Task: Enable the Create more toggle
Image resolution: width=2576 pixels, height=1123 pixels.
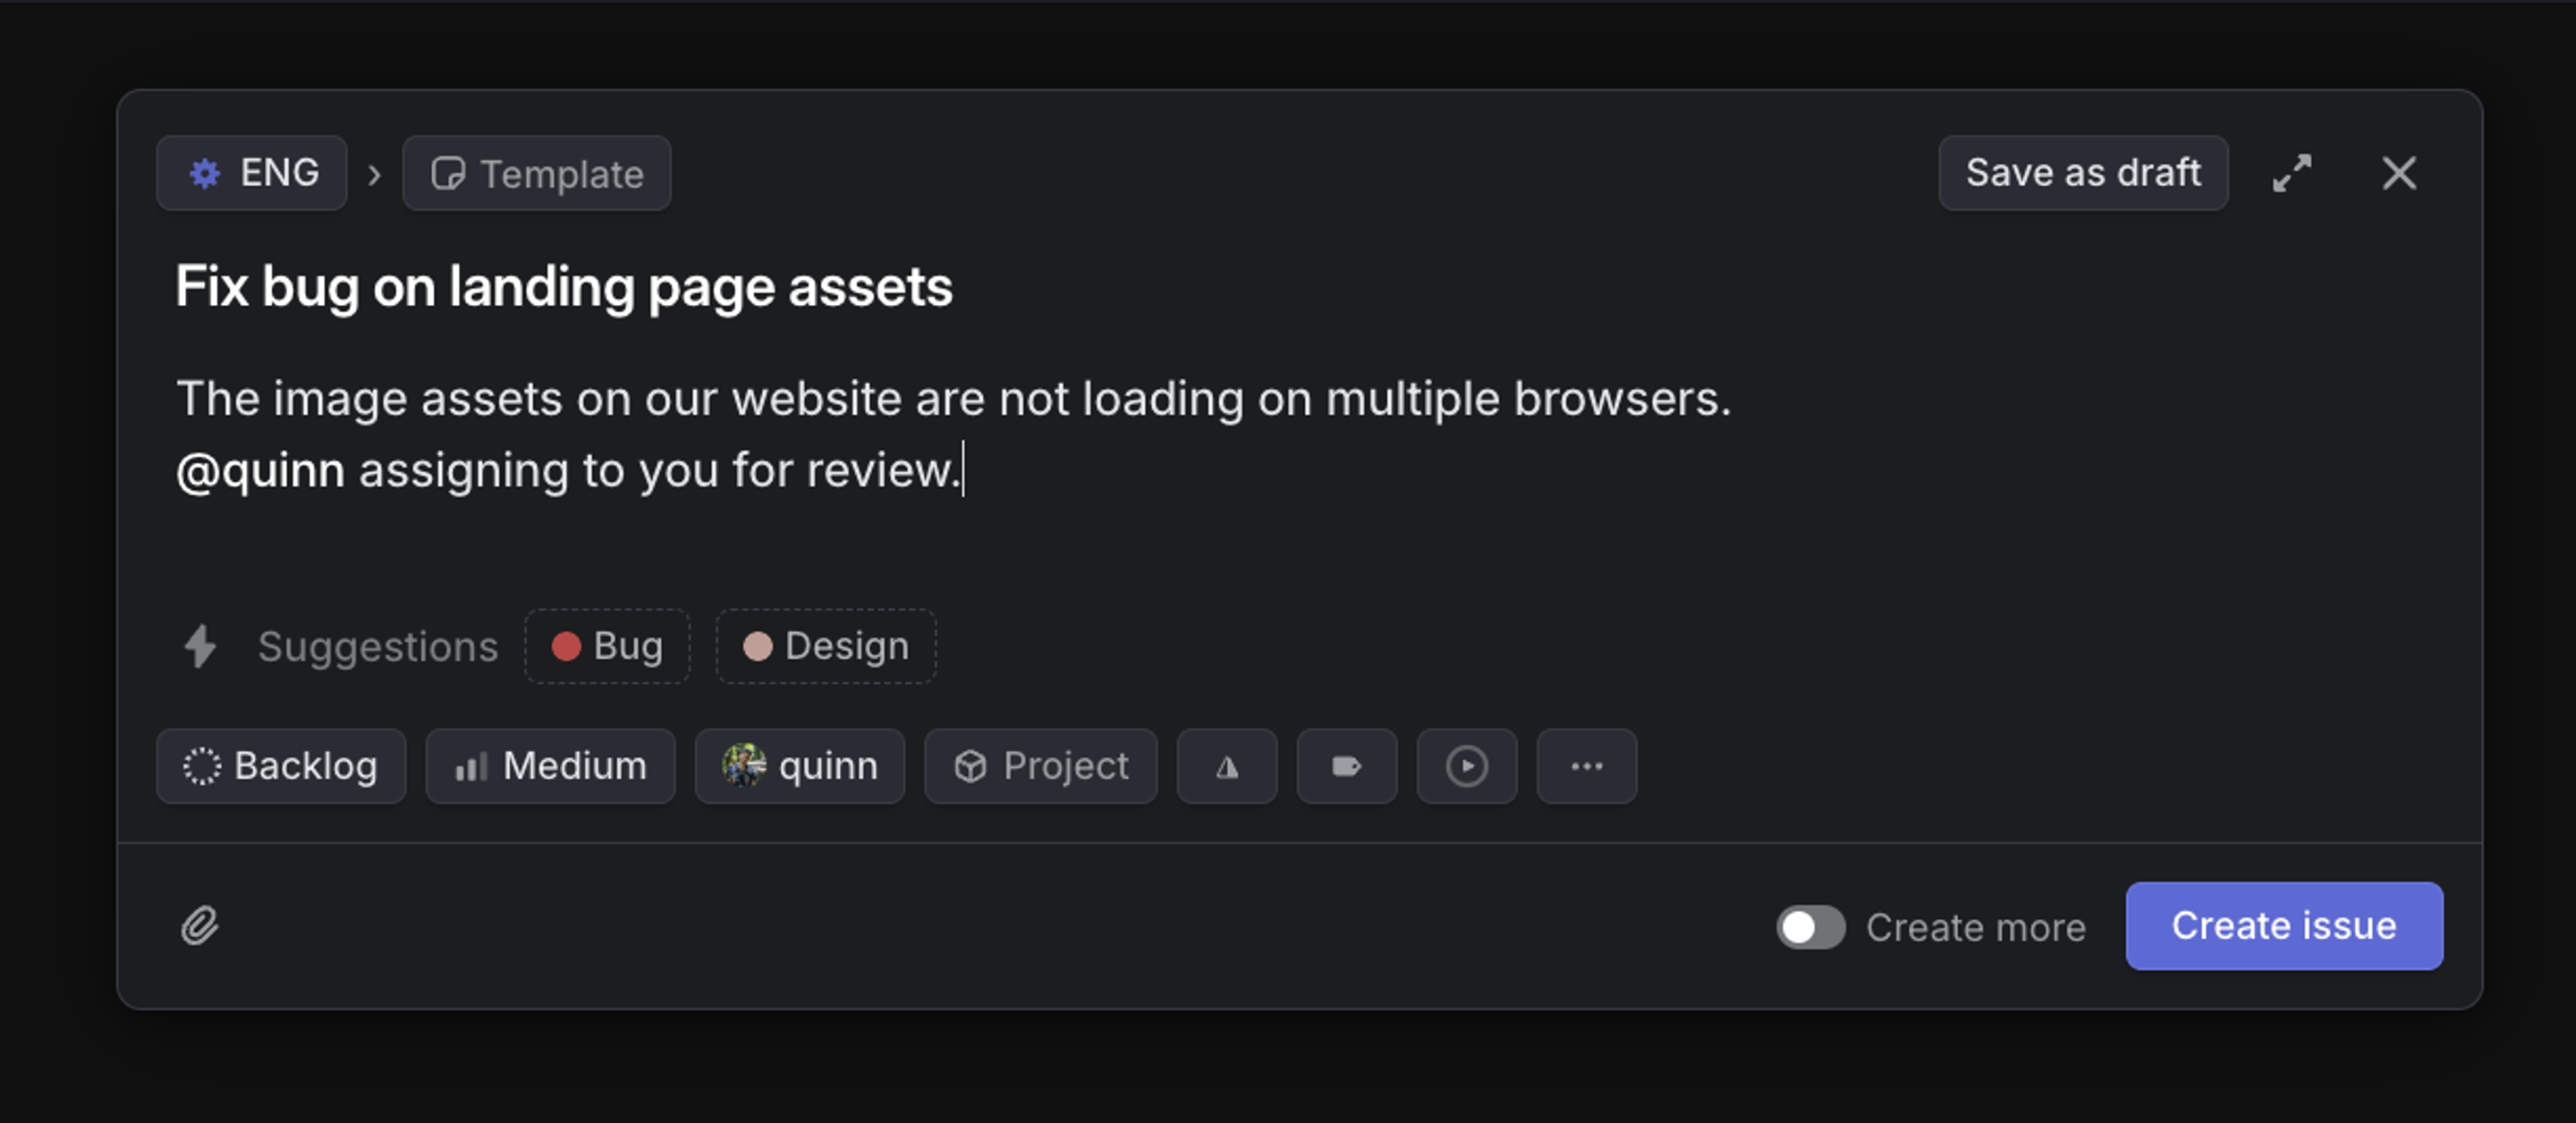Action: (1811, 927)
